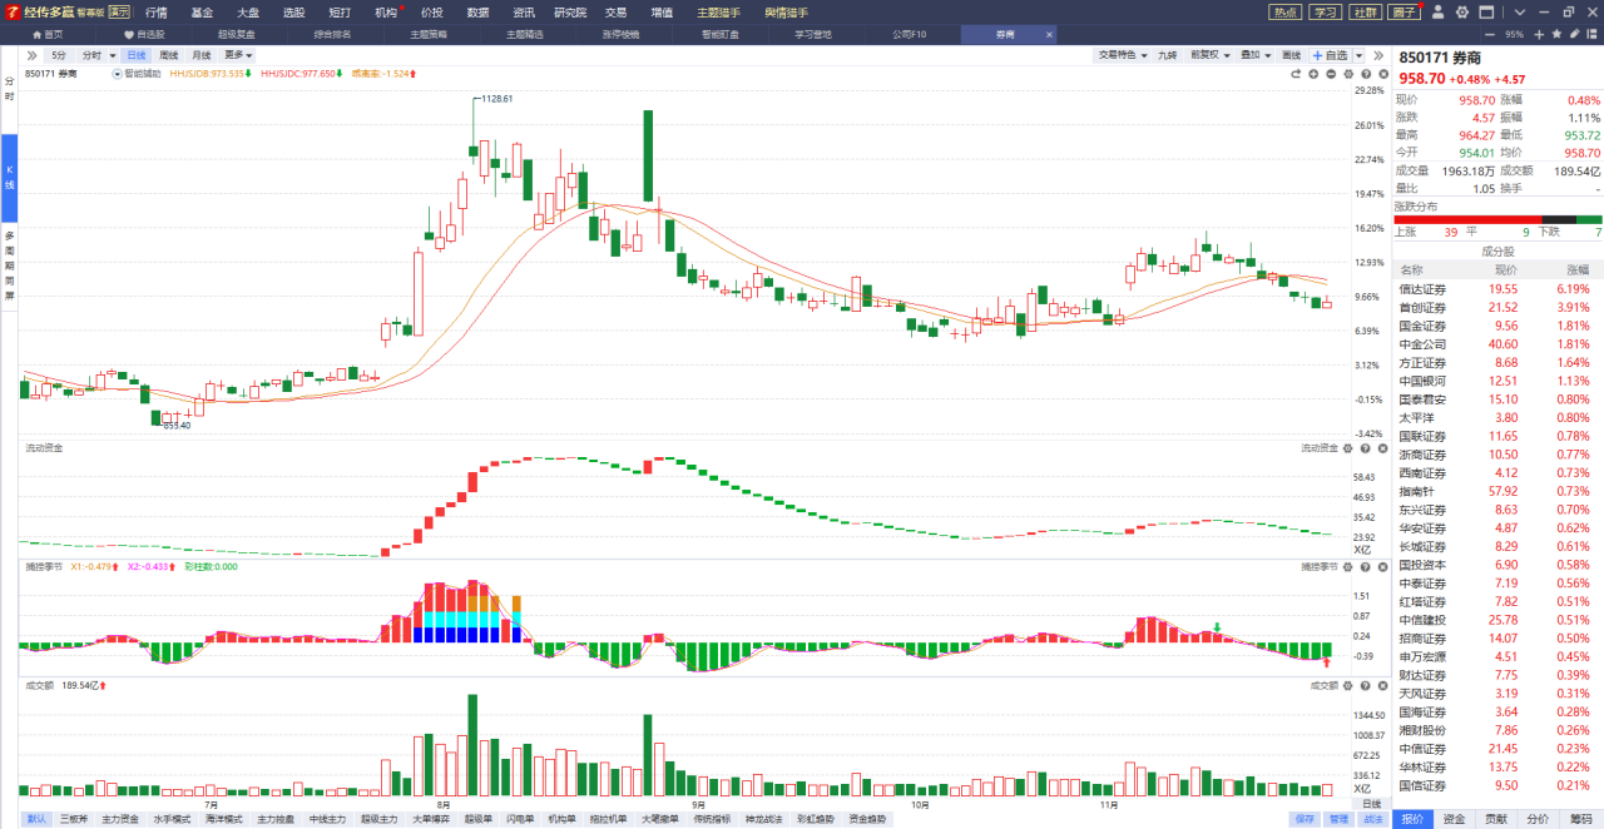
Task: Open 成交额 panel settings gear
Action: (1348, 686)
